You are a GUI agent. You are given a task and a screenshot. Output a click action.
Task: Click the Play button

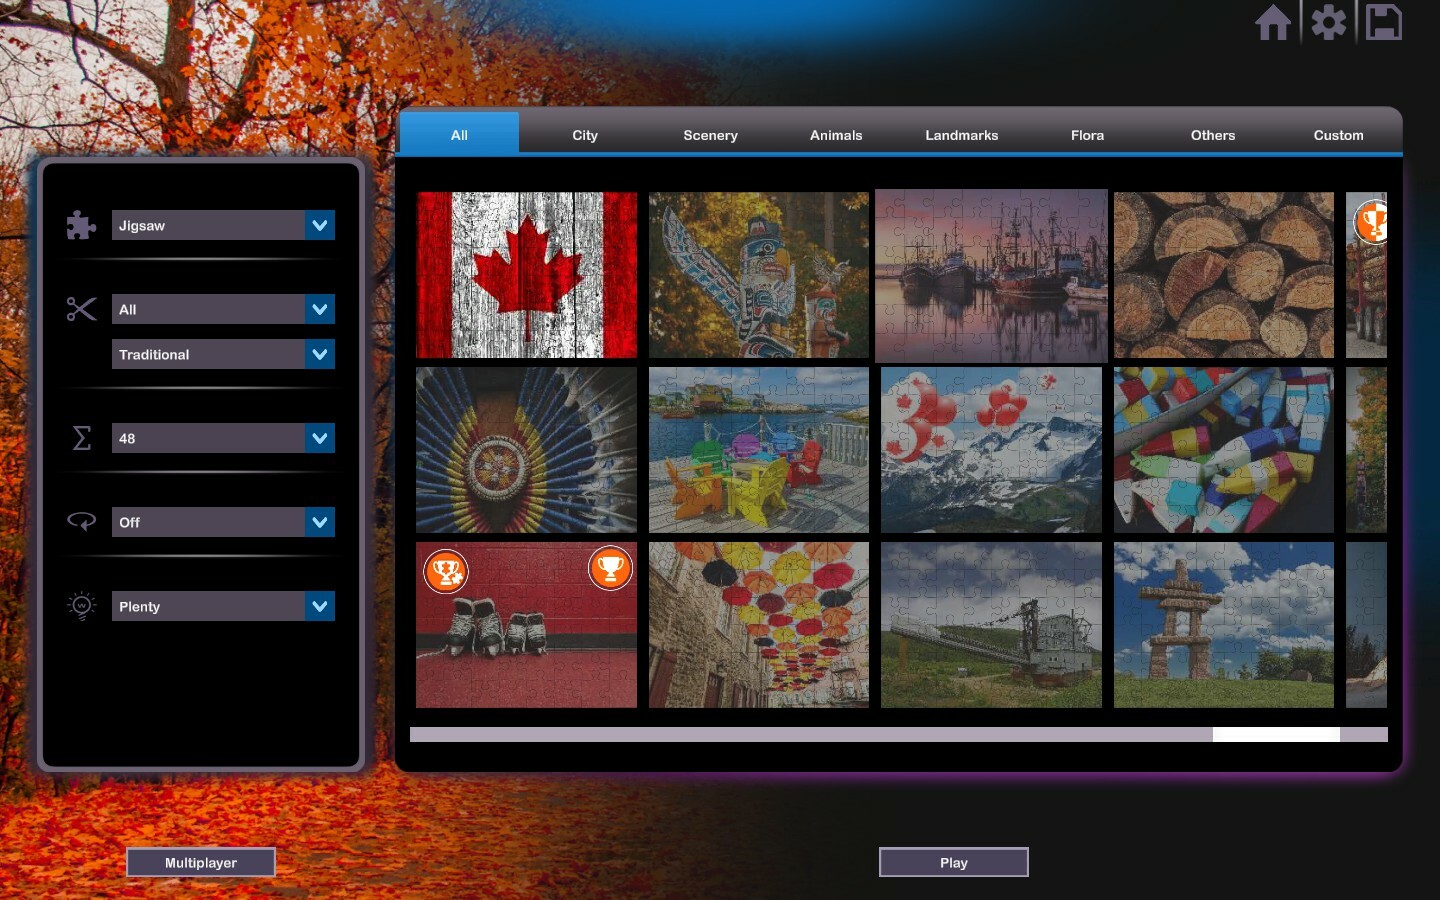pos(954,862)
